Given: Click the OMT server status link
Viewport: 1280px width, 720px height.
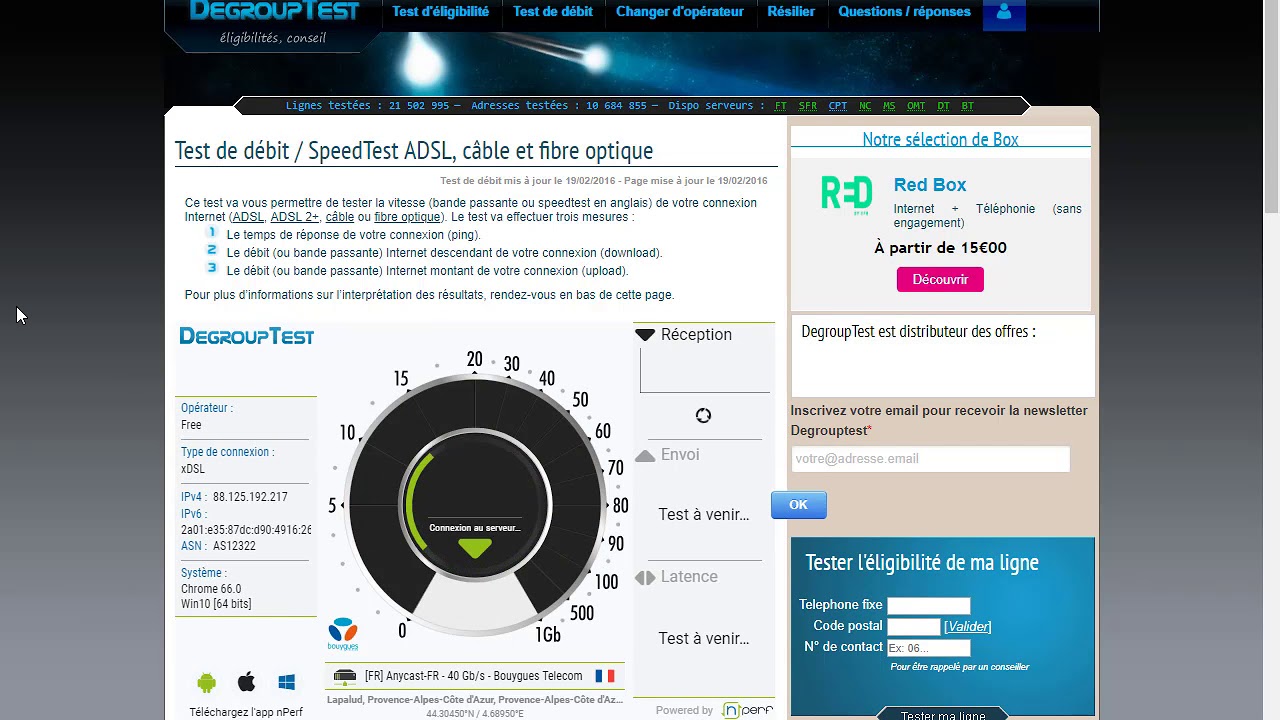Looking at the screenshot, I should pyautogui.click(x=916, y=106).
